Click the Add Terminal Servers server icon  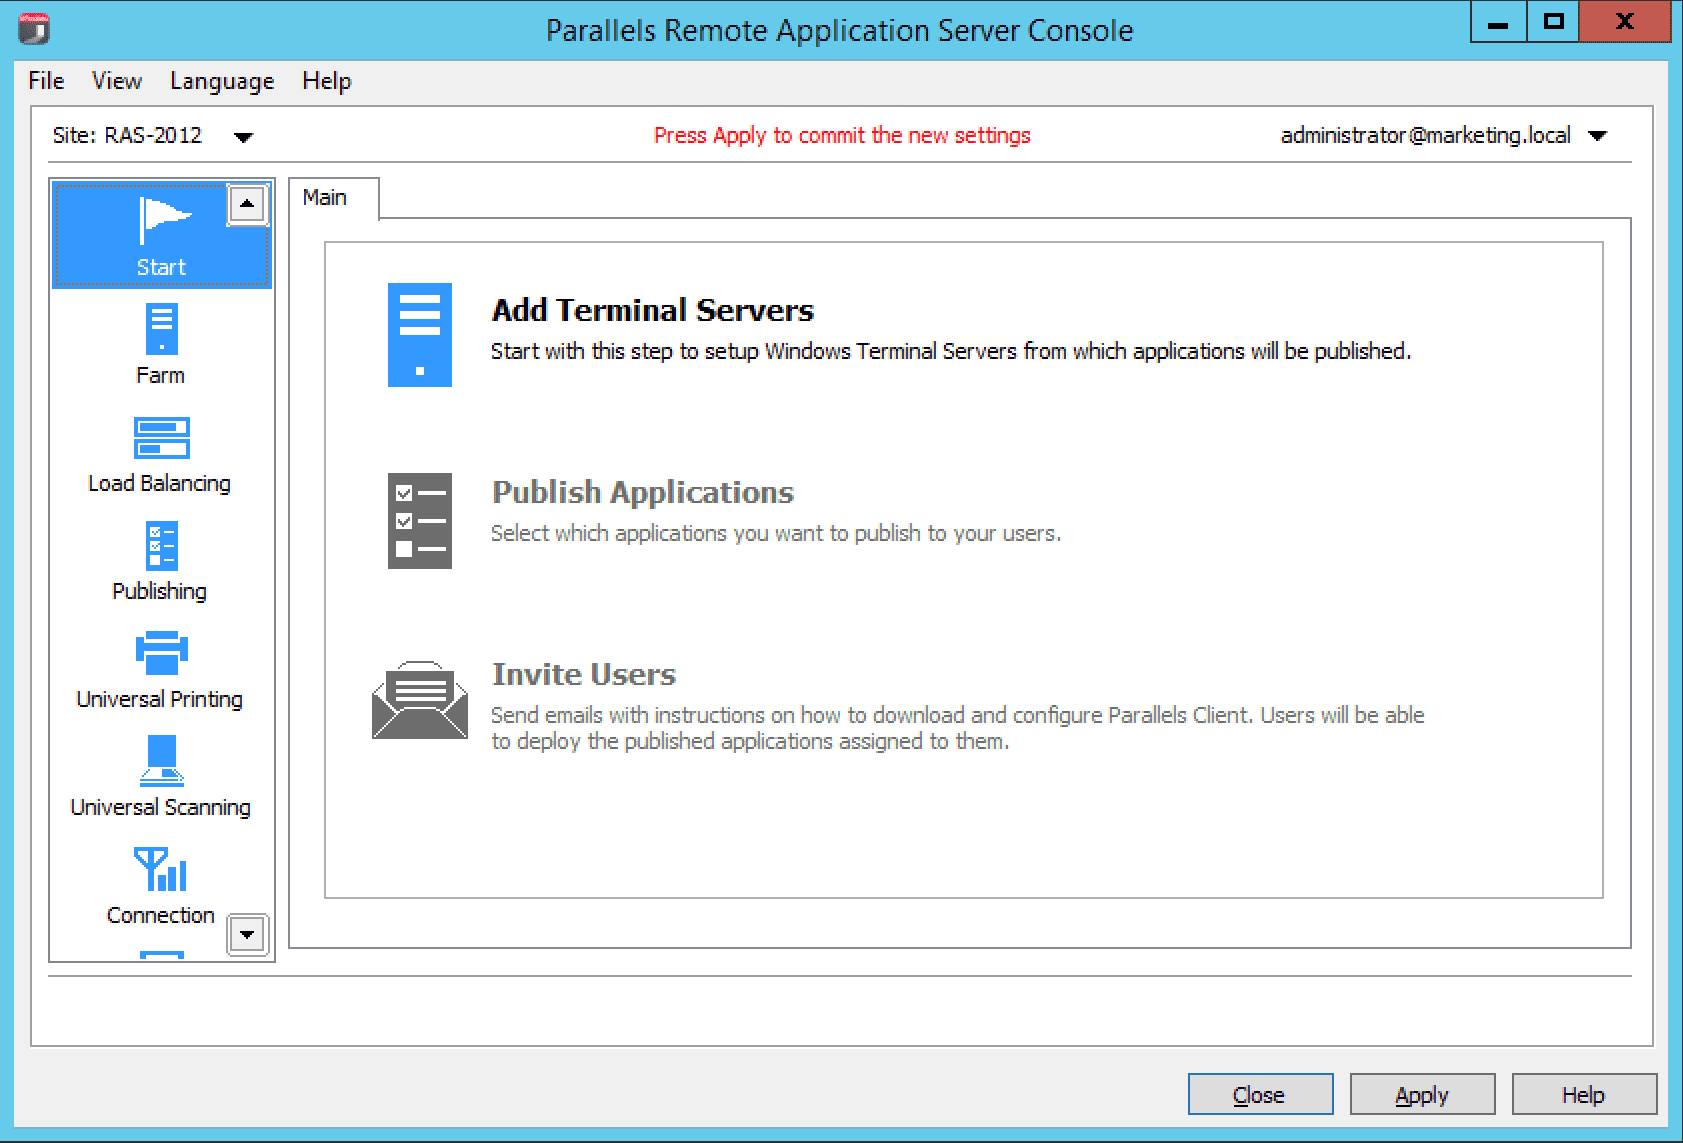click(419, 335)
